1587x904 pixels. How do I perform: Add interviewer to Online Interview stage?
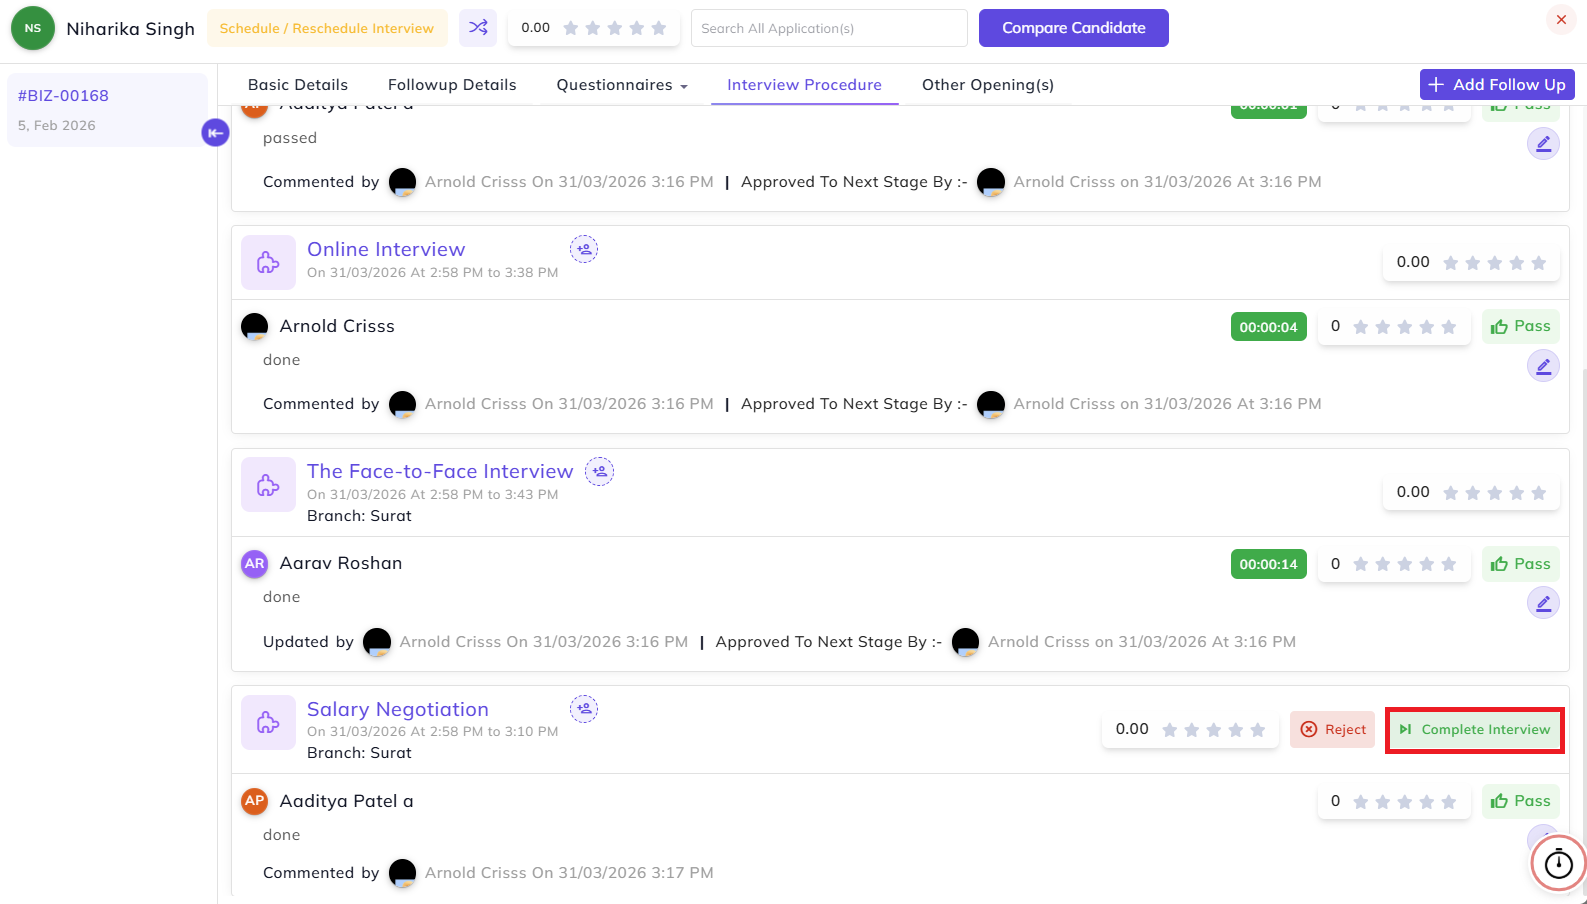pyautogui.click(x=584, y=249)
